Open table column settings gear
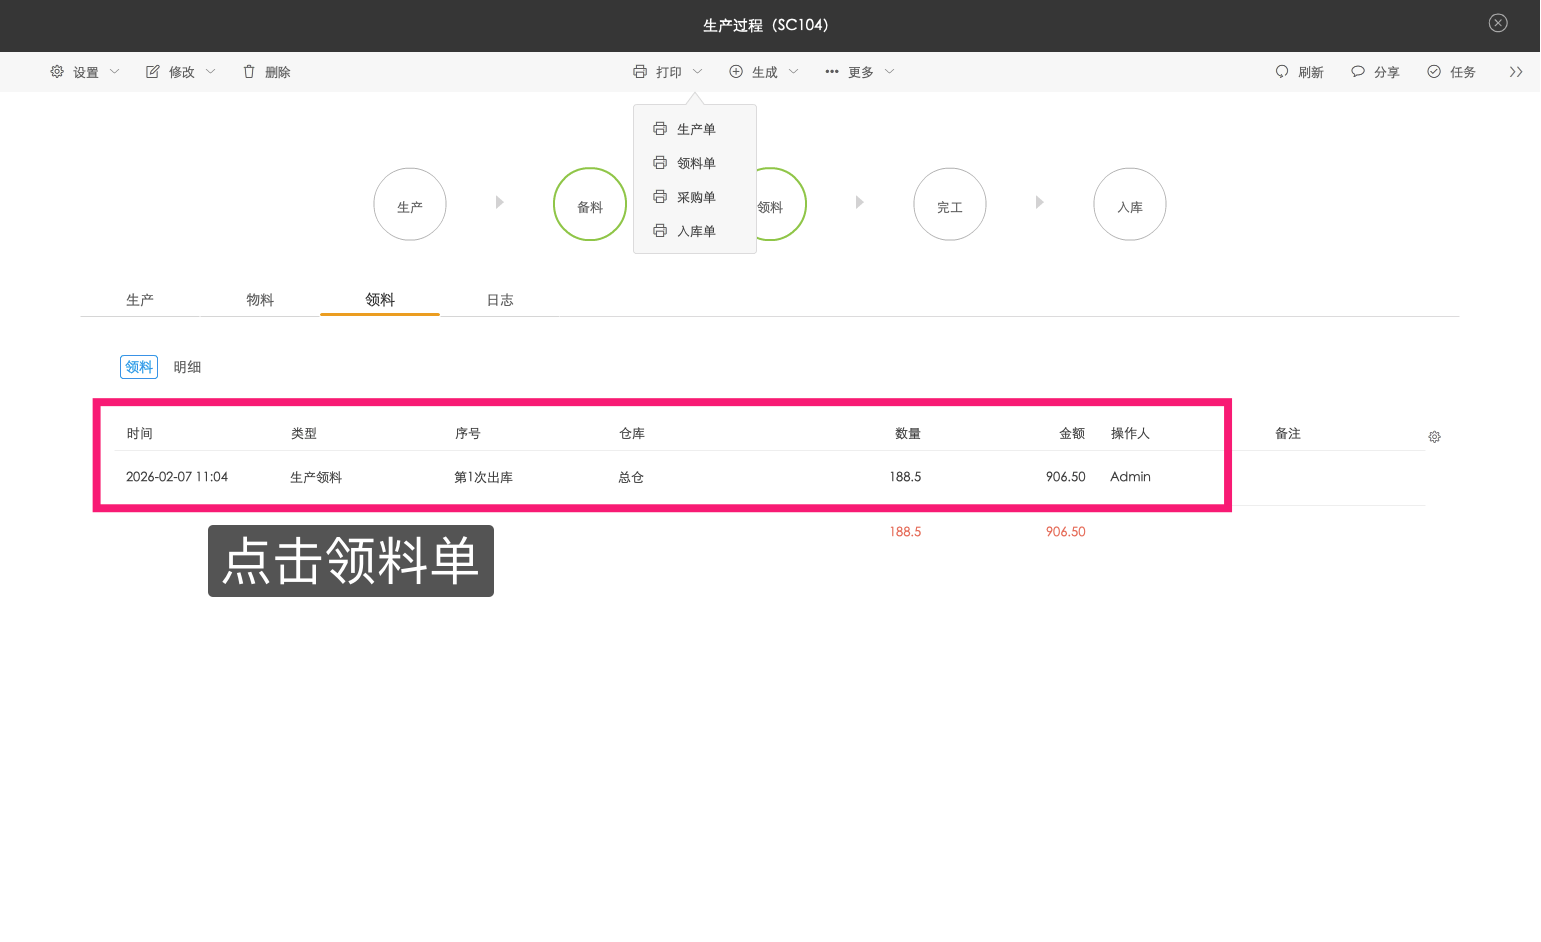1541x942 pixels. pyautogui.click(x=1434, y=437)
